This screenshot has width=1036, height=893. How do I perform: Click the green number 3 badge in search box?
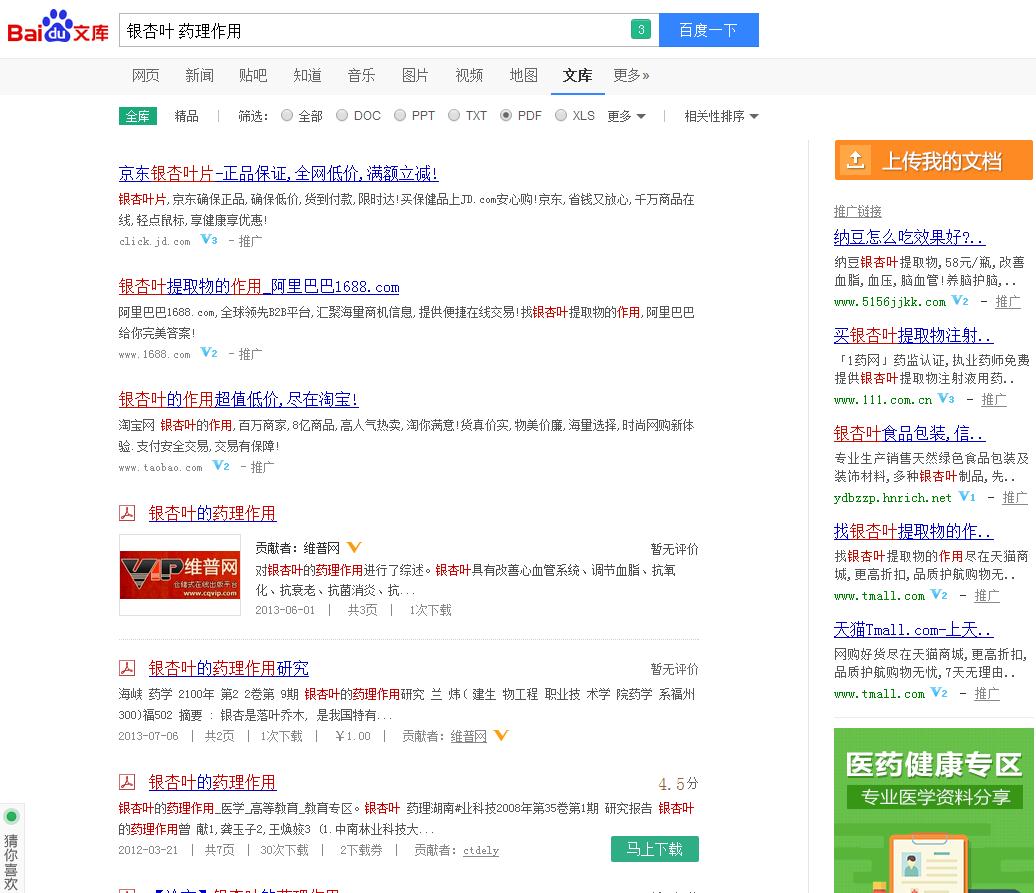tap(641, 30)
